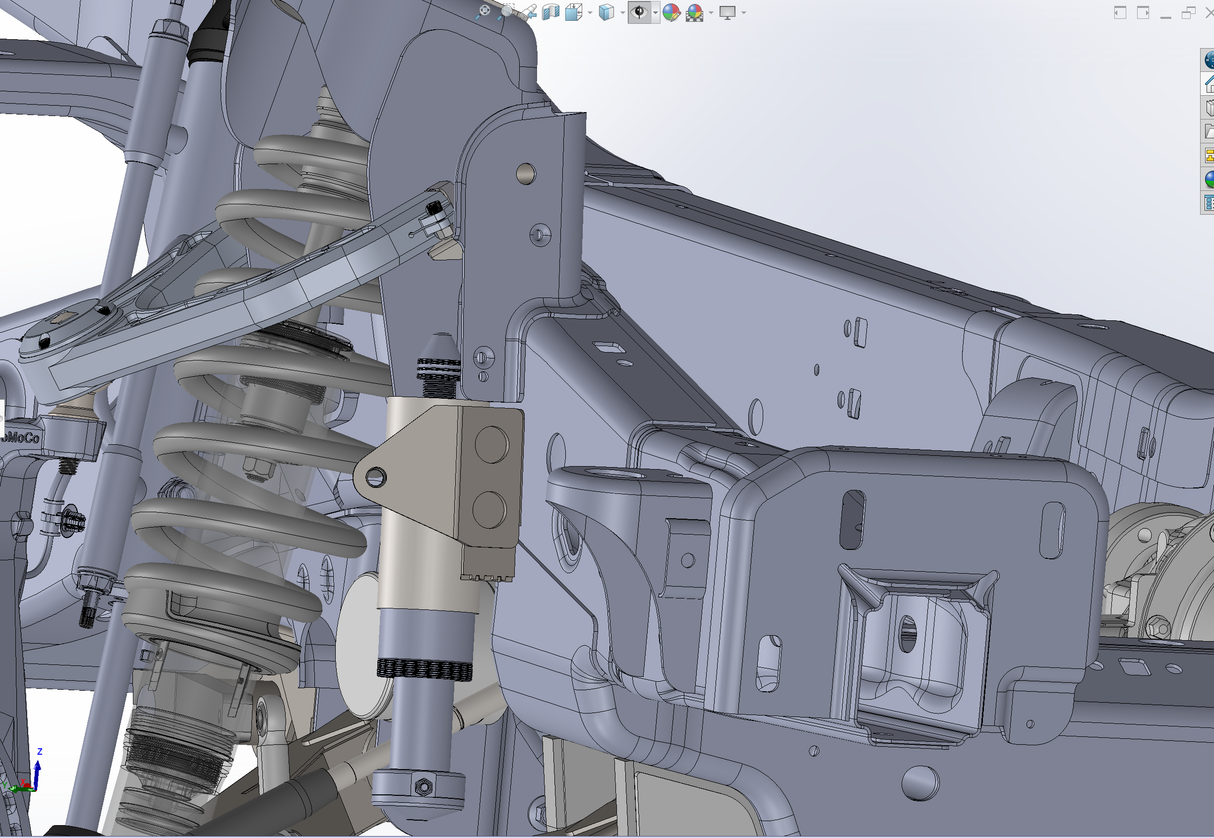Expand the View Orientation dropdown arrow
The width and height of the screenshot is (1214, 838).
tap(590, 13)
